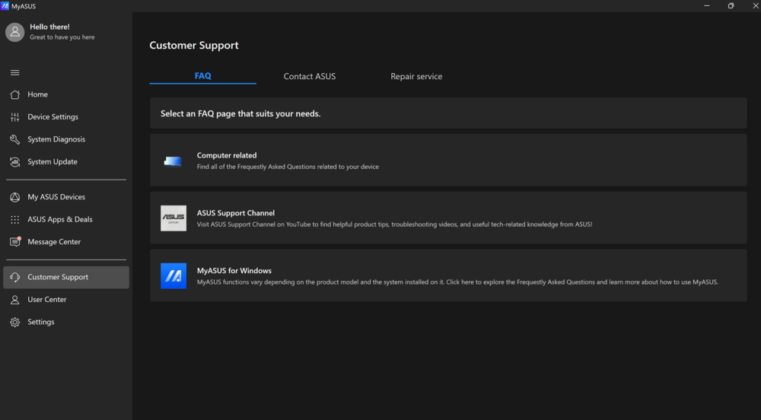Click 'Great to have you here' text

(62, 37)
